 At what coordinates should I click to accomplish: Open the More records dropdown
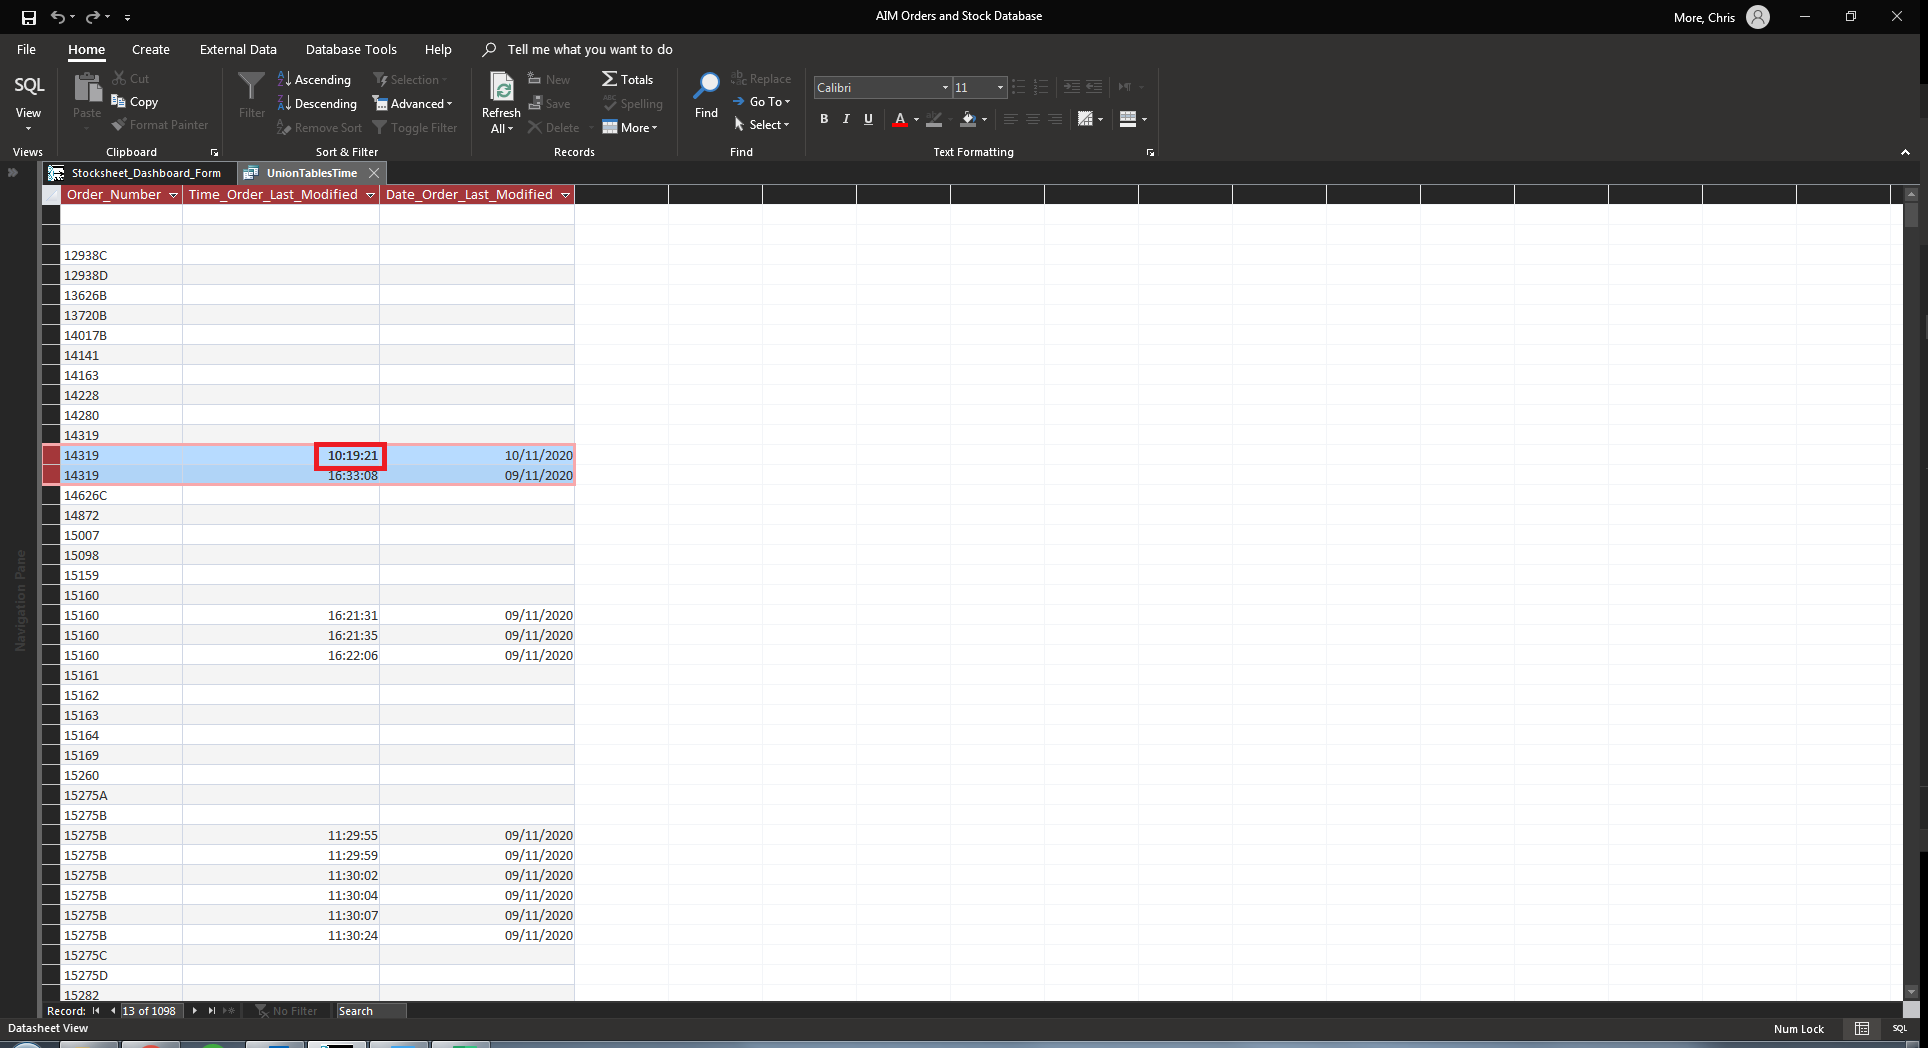point(630,128)
